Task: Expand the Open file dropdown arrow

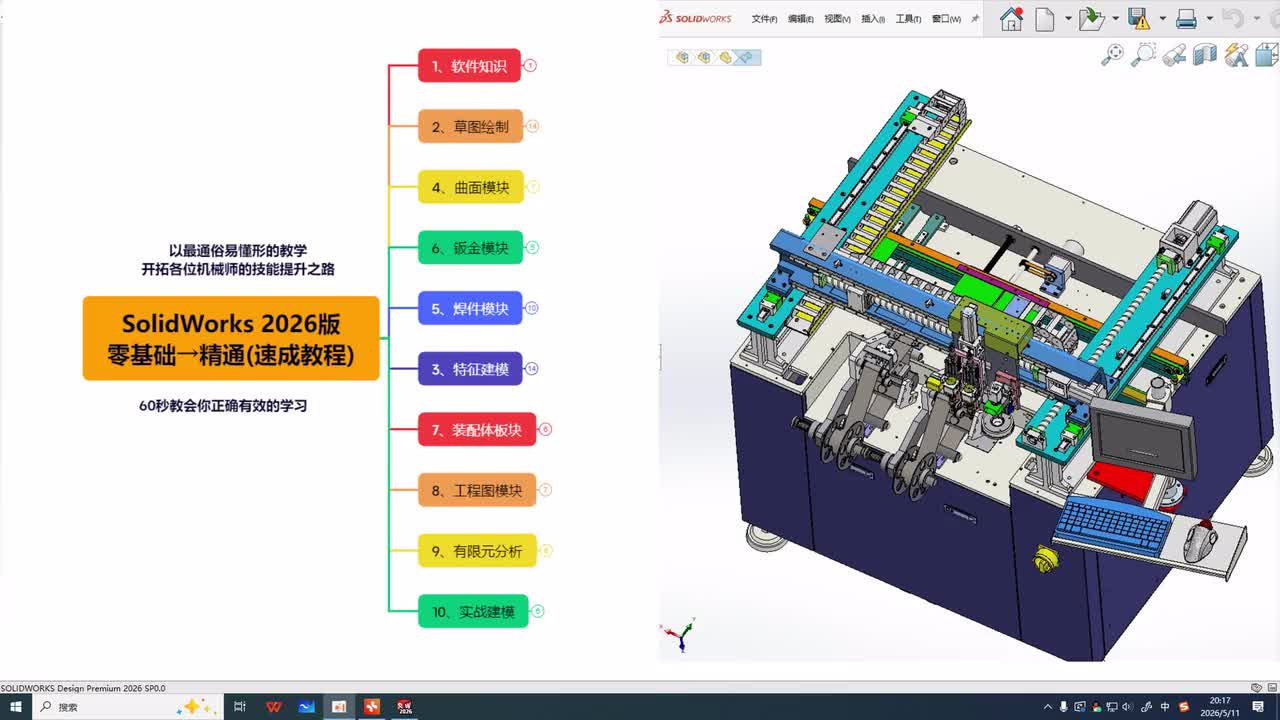Action: pos(1115,19)
